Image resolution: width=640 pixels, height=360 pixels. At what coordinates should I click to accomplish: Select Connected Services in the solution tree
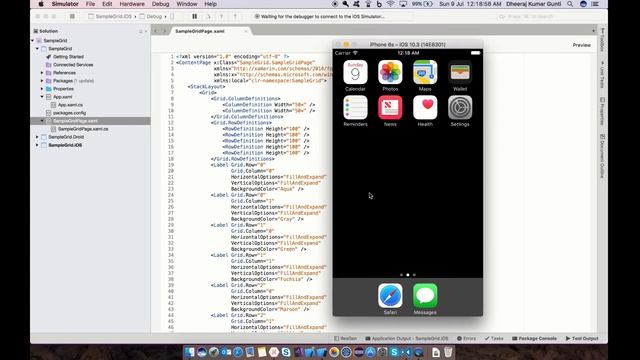73,64
